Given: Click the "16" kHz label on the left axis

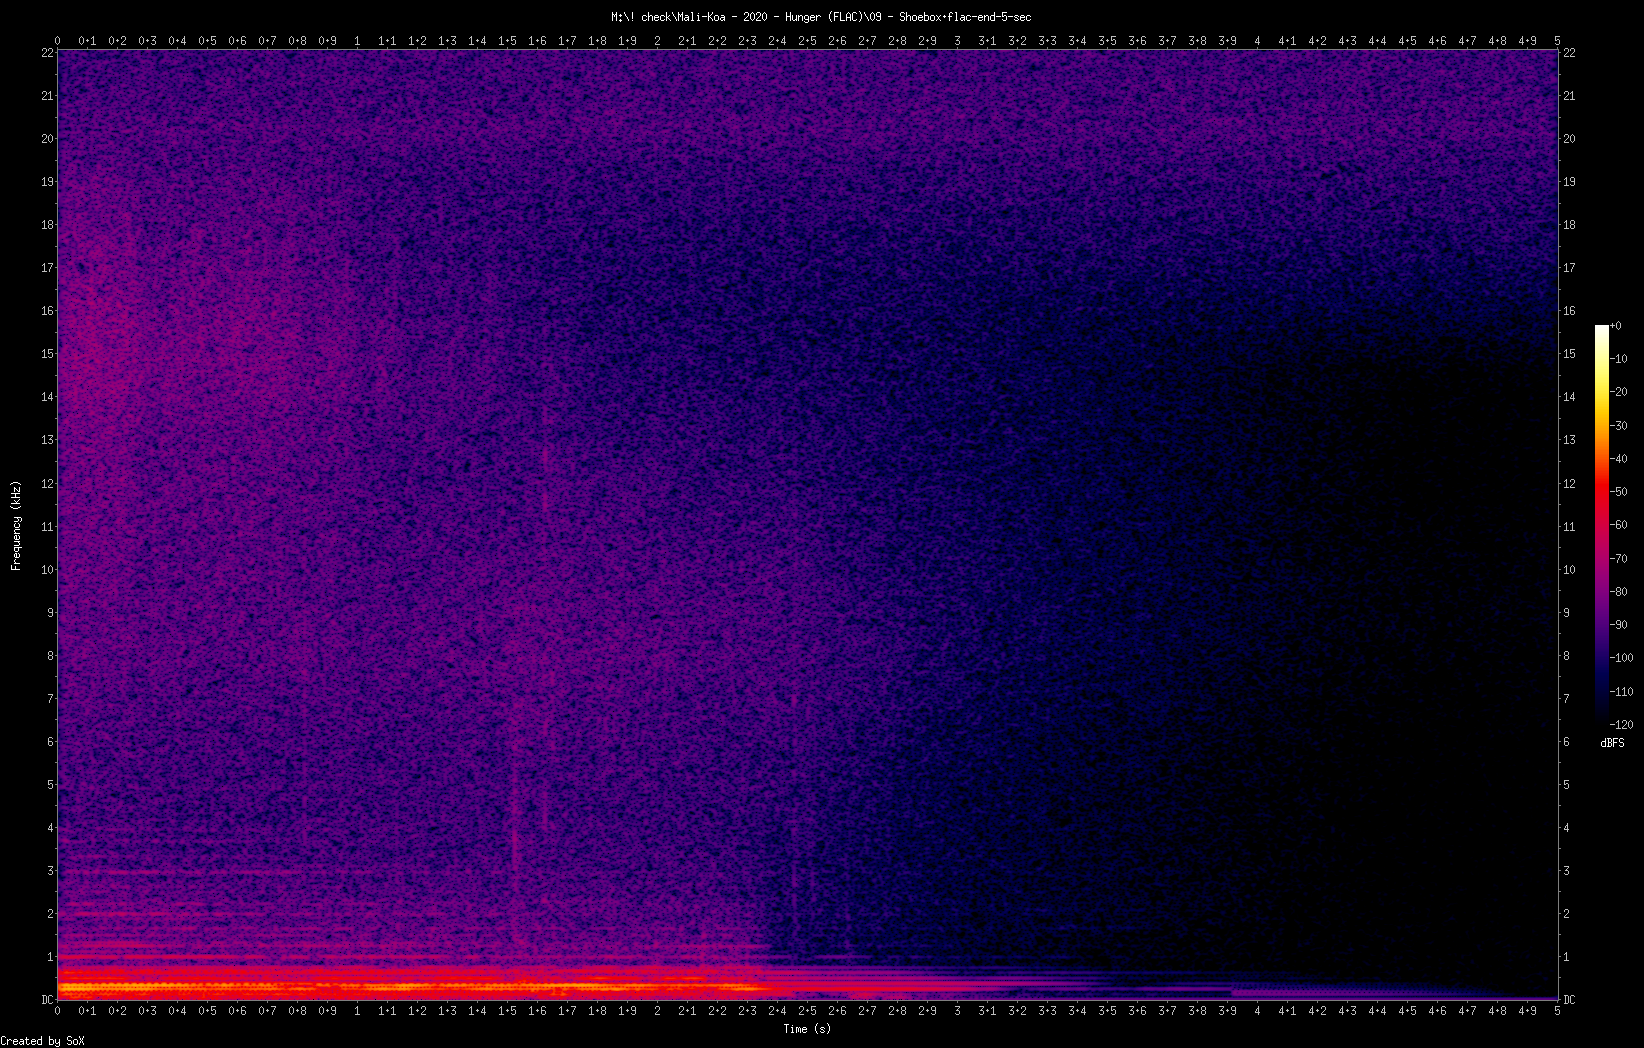Looking at the screenshot, I should (47, 311).
